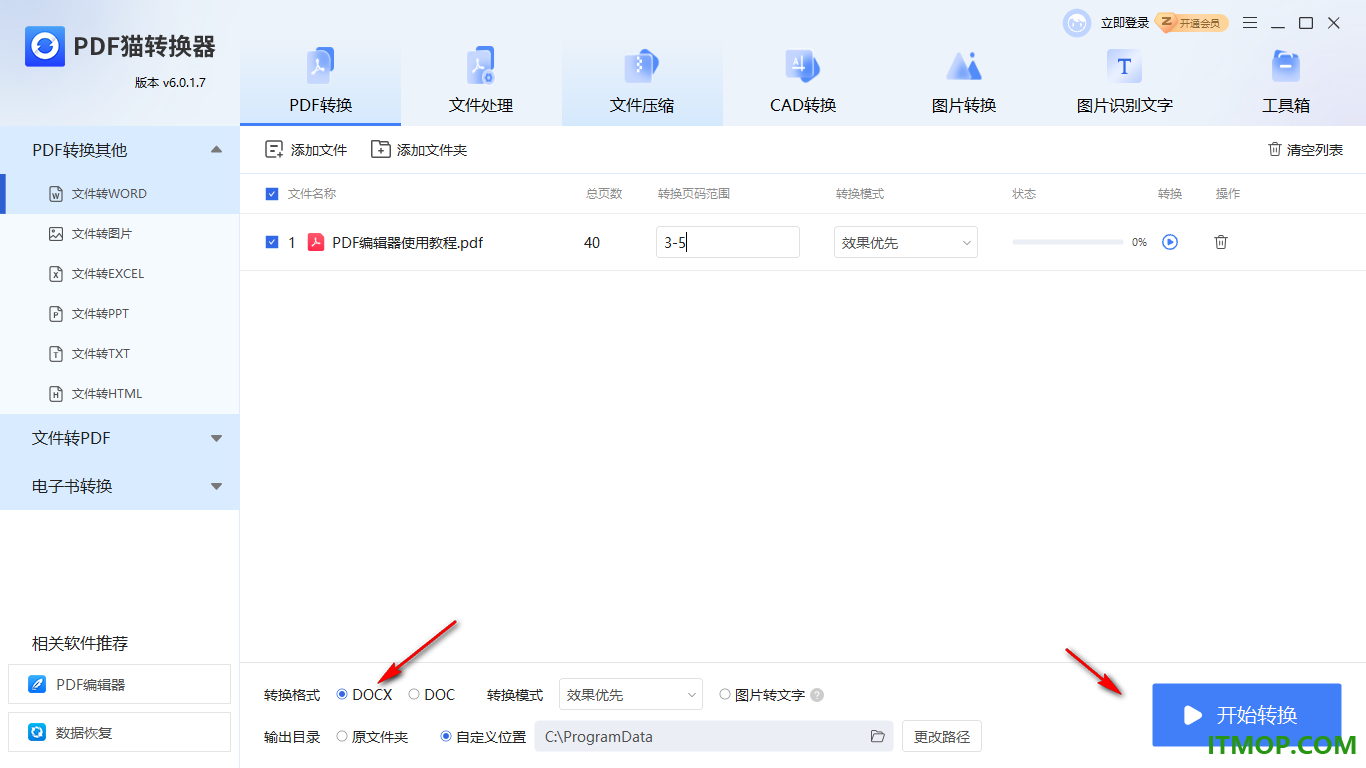Open the row's 效果优先 mode dropdown
The width and height of the screenshot is (1366, 768).
(x=906, y=242)
